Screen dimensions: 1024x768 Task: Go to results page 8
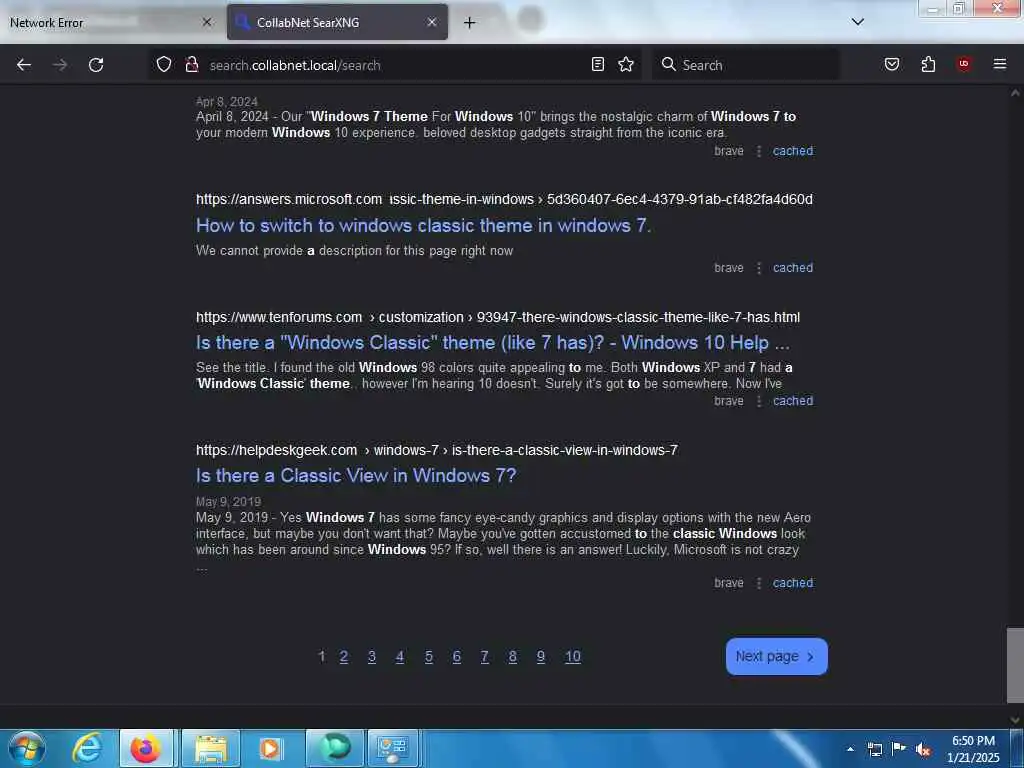pyautogui.click(x=513, y=656)
